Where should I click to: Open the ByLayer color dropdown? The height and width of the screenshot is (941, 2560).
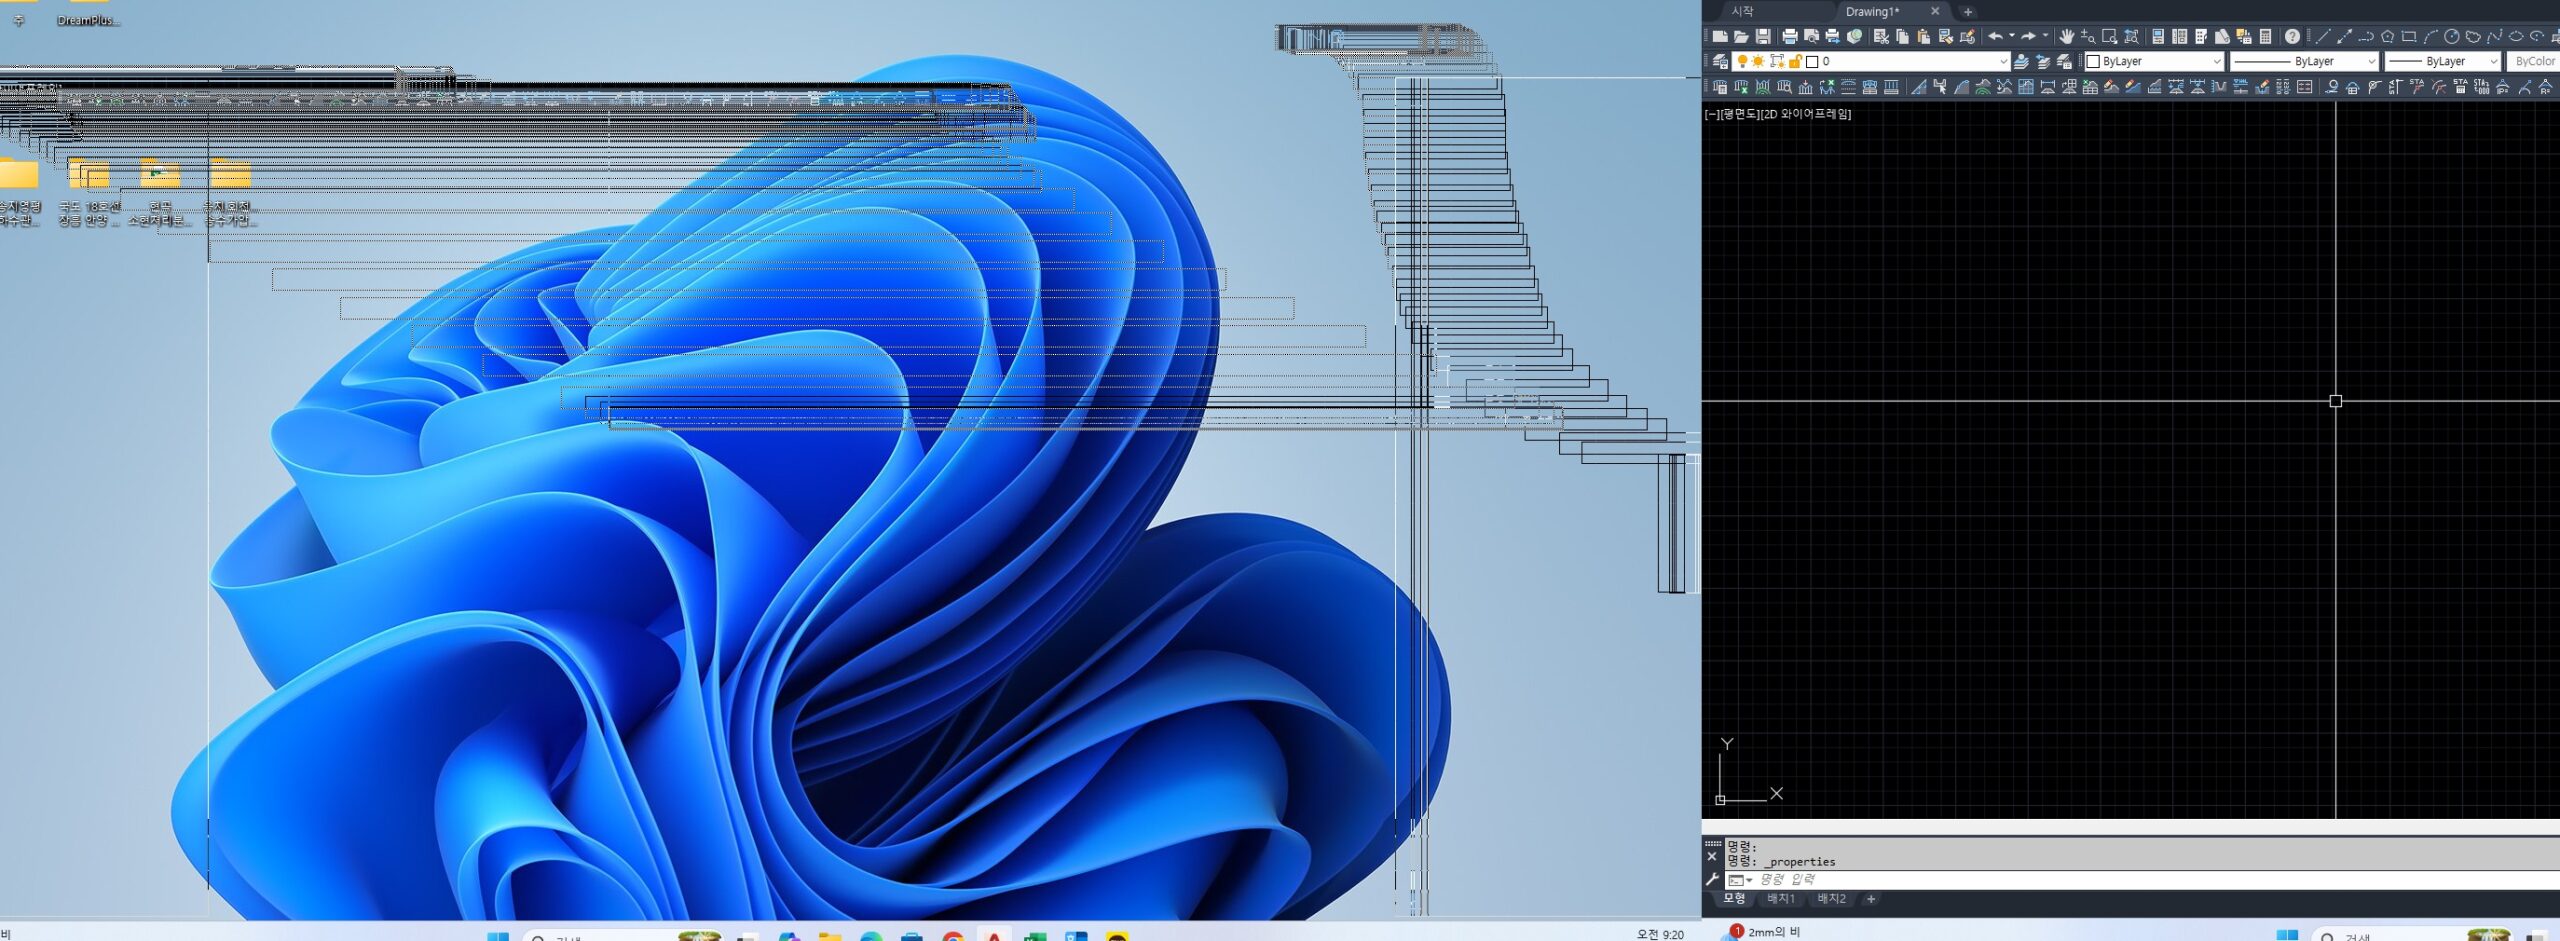coord(2216,62)
